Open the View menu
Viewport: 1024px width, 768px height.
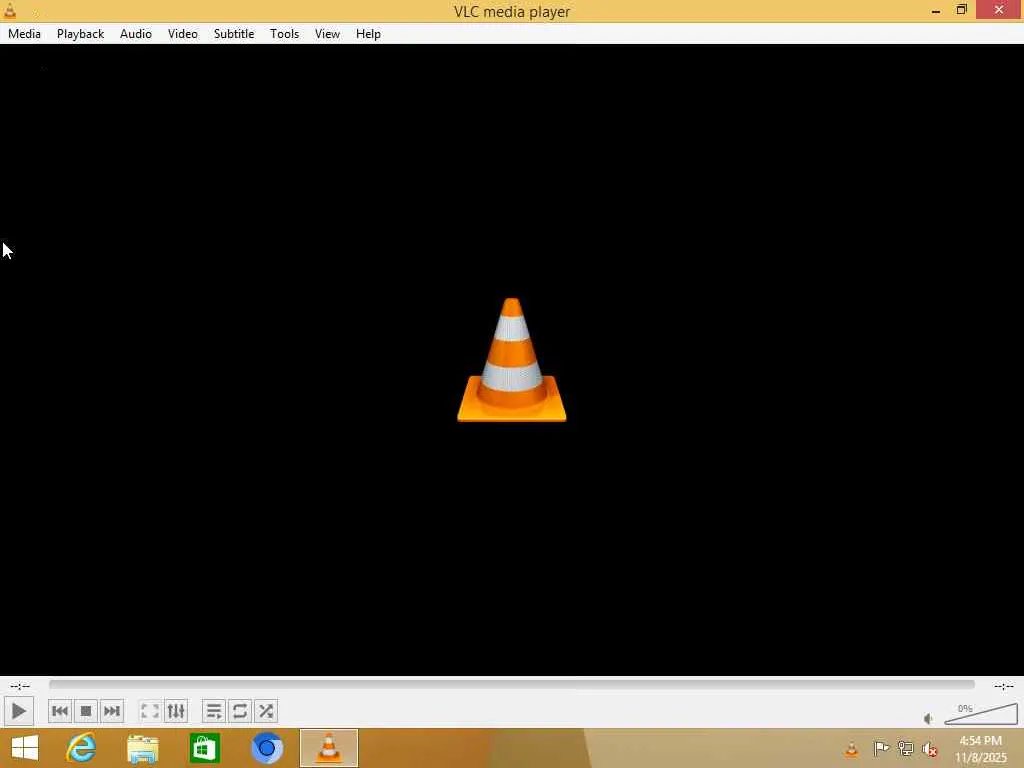point(327,34)
